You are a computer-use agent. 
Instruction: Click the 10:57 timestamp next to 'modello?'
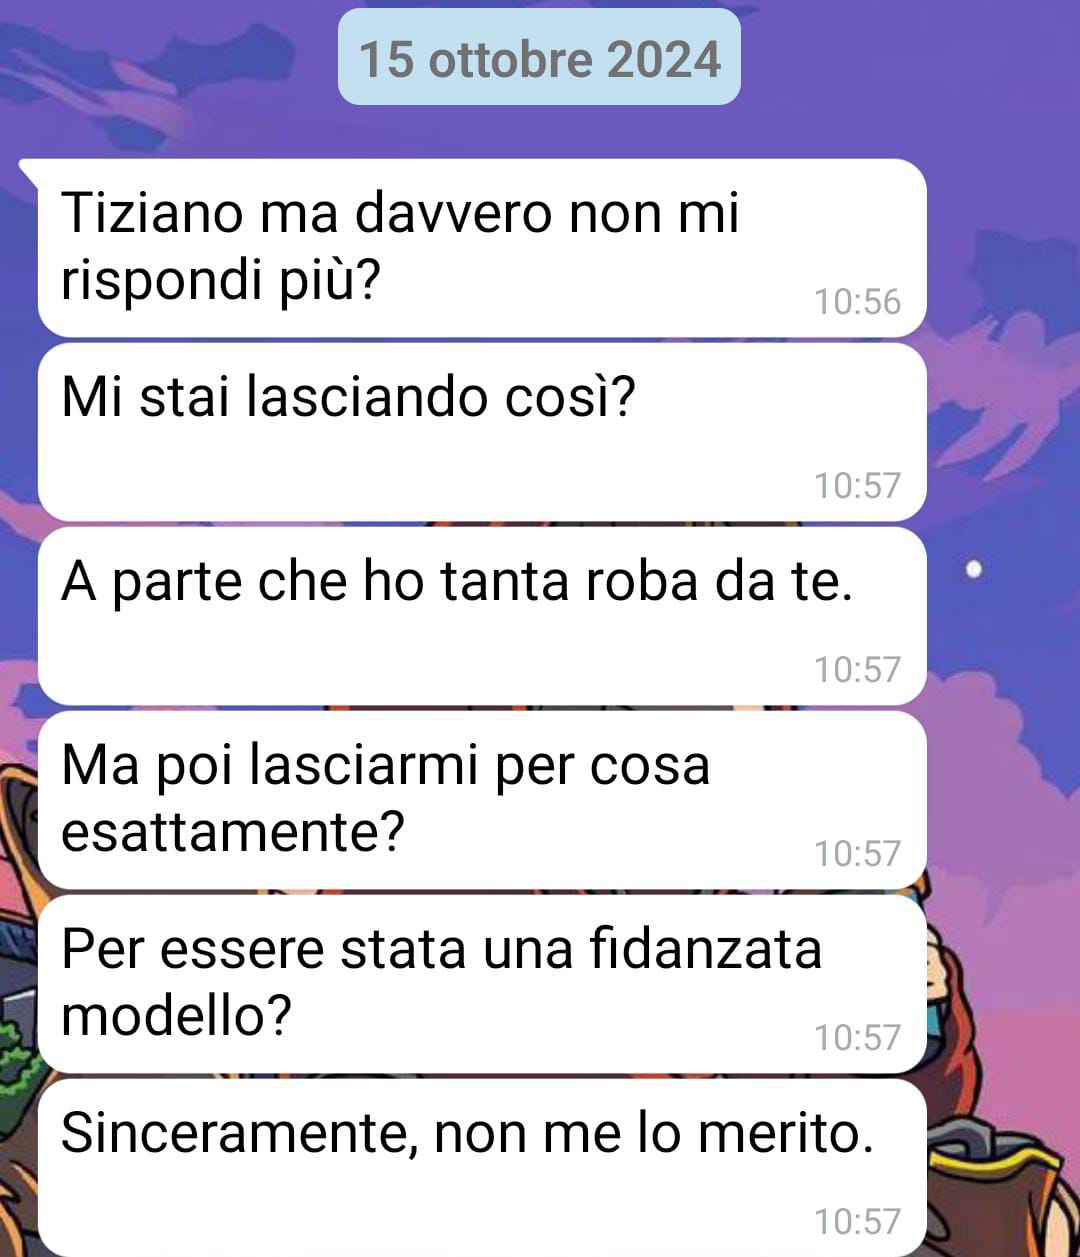coord(857,1038)
